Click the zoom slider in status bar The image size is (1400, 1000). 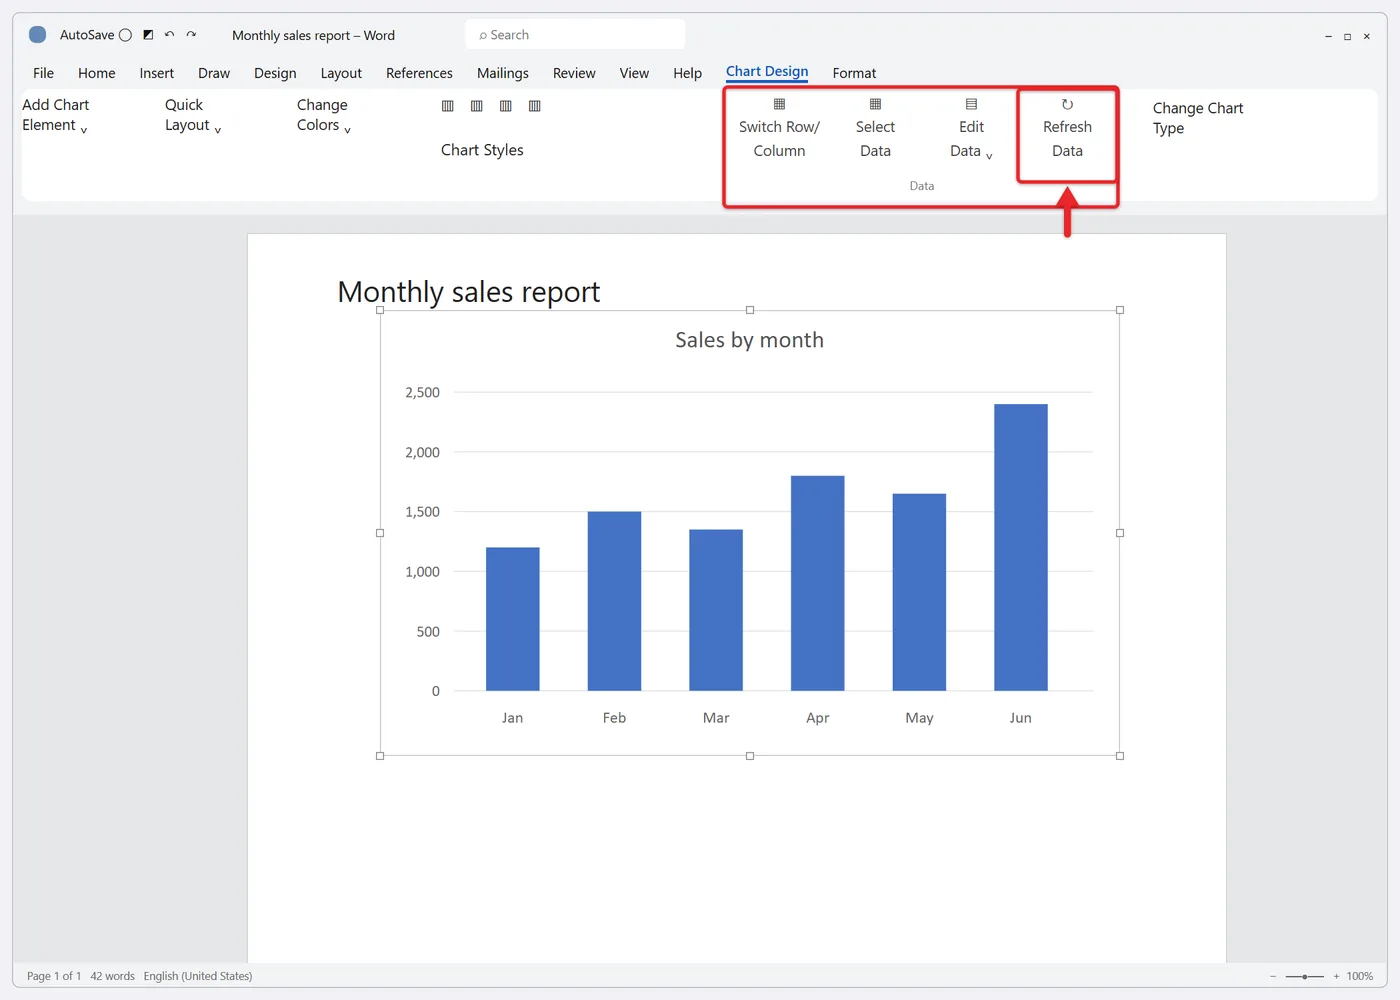point(1305,976)
